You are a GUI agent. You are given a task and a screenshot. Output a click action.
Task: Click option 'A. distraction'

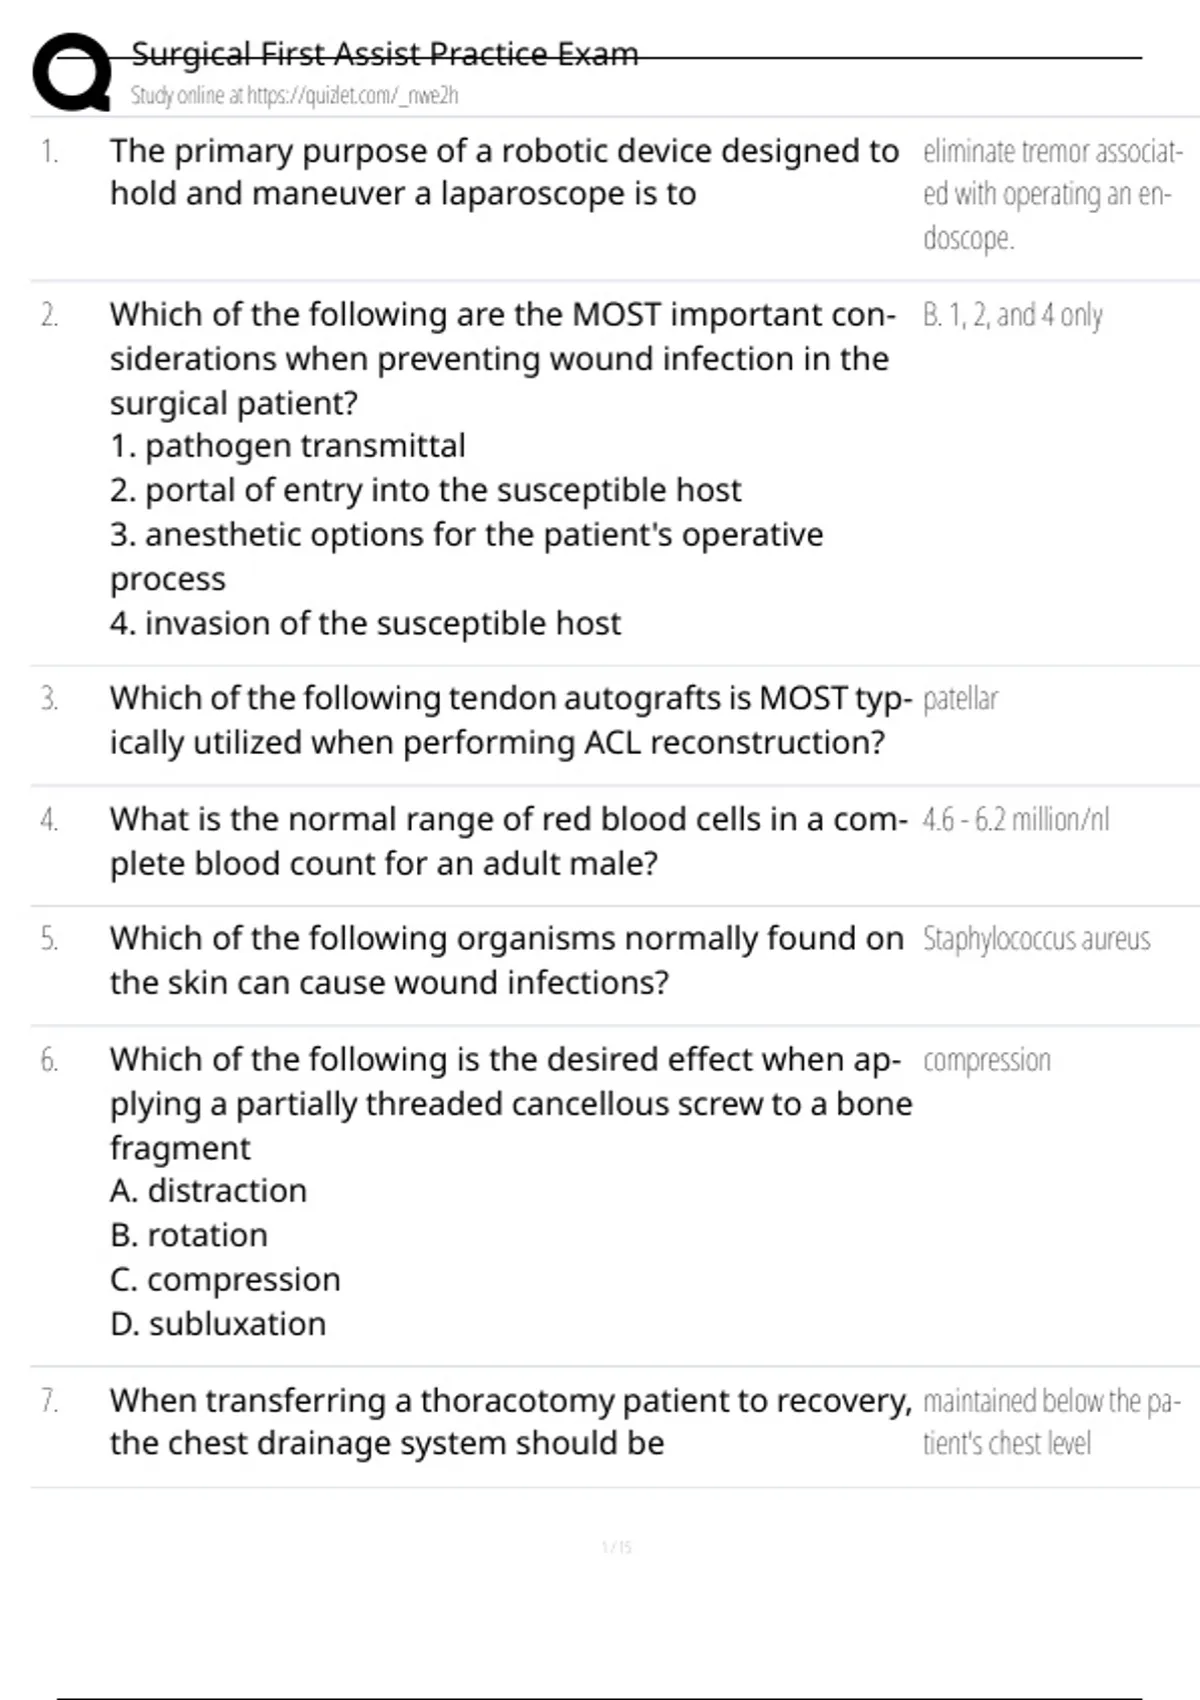point(209,1191)
